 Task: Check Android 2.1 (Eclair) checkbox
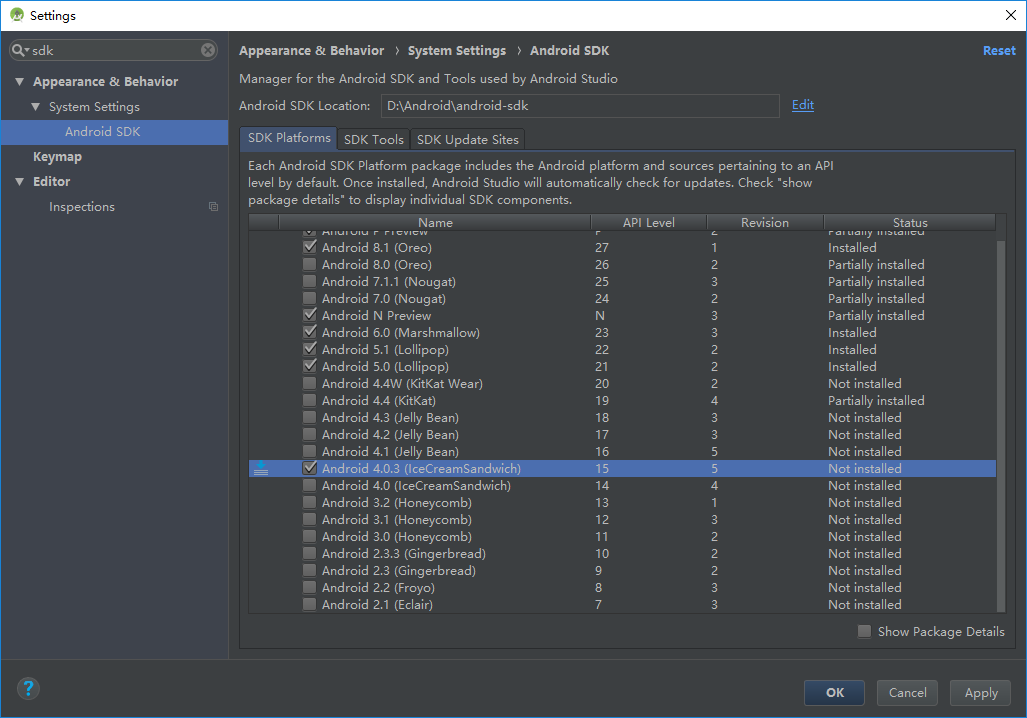tap(310, 605)
